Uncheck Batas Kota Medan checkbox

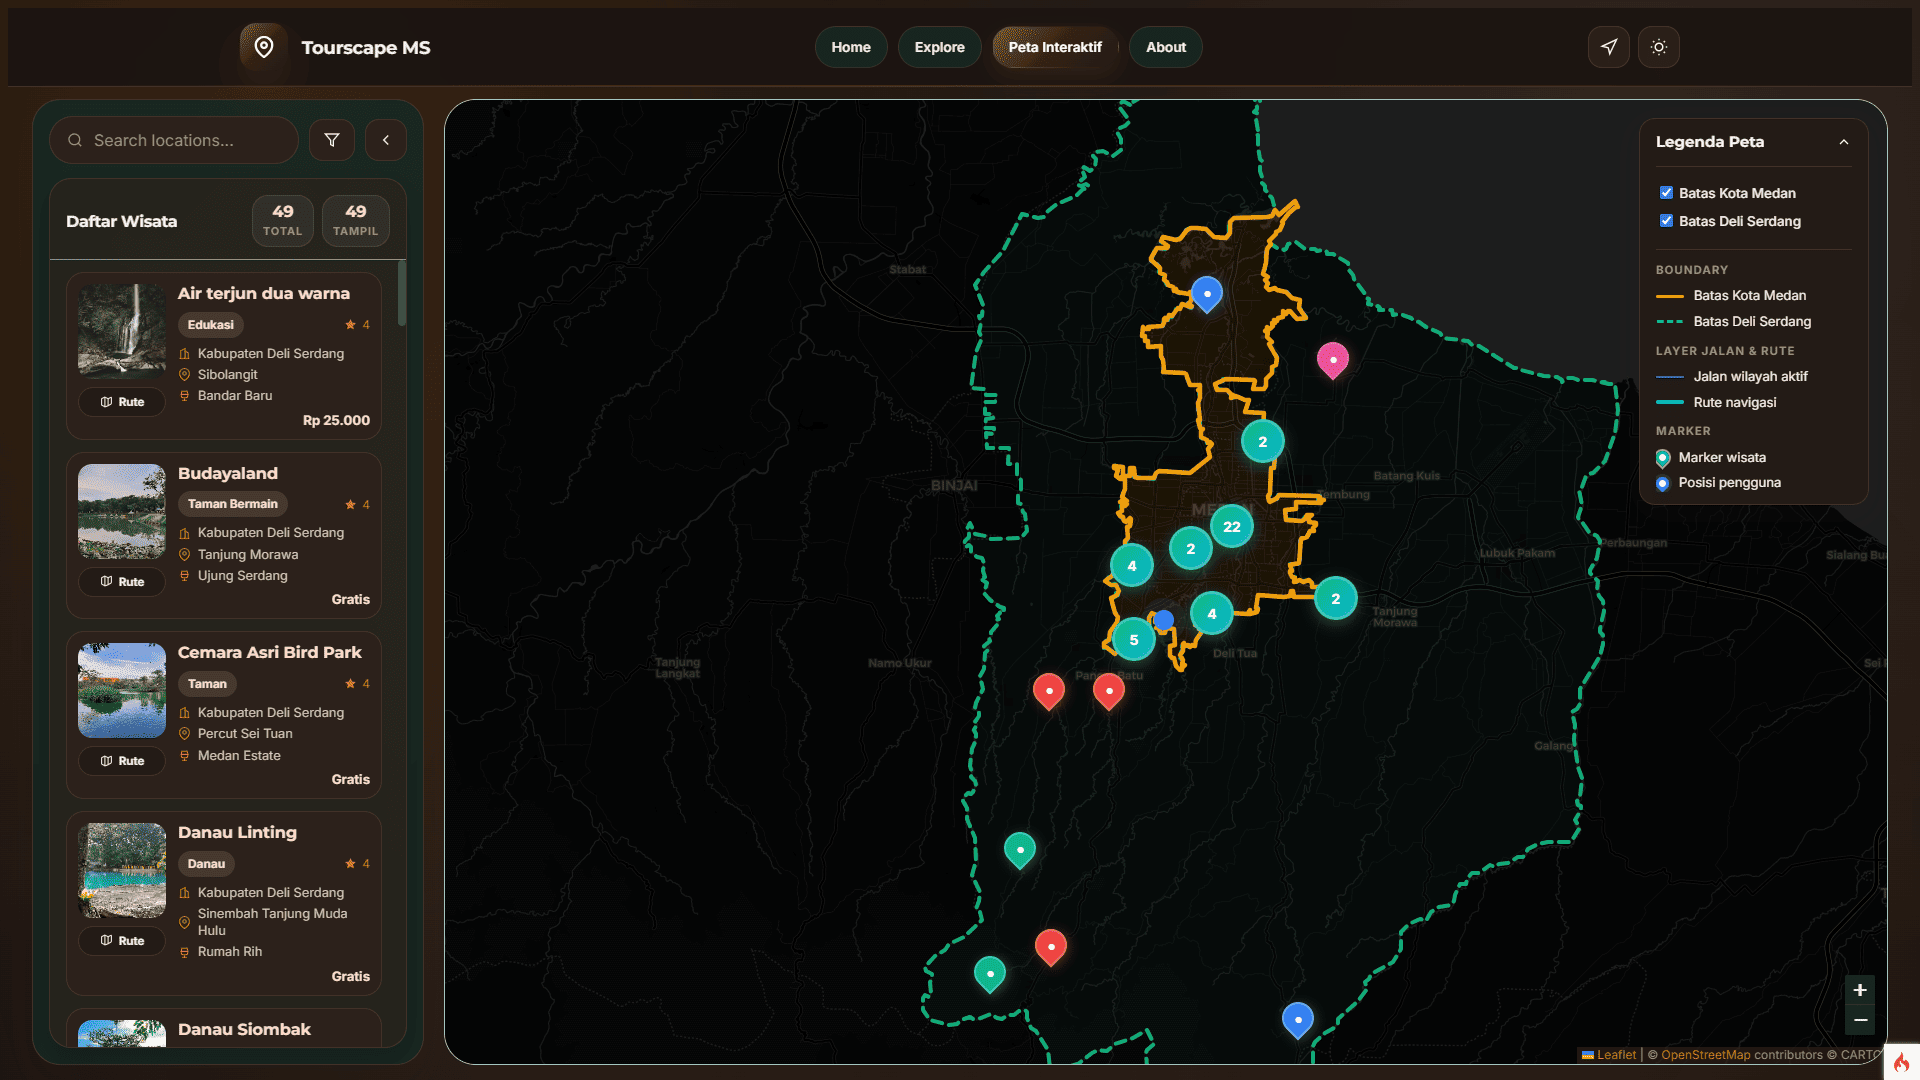coord(1666,193)
